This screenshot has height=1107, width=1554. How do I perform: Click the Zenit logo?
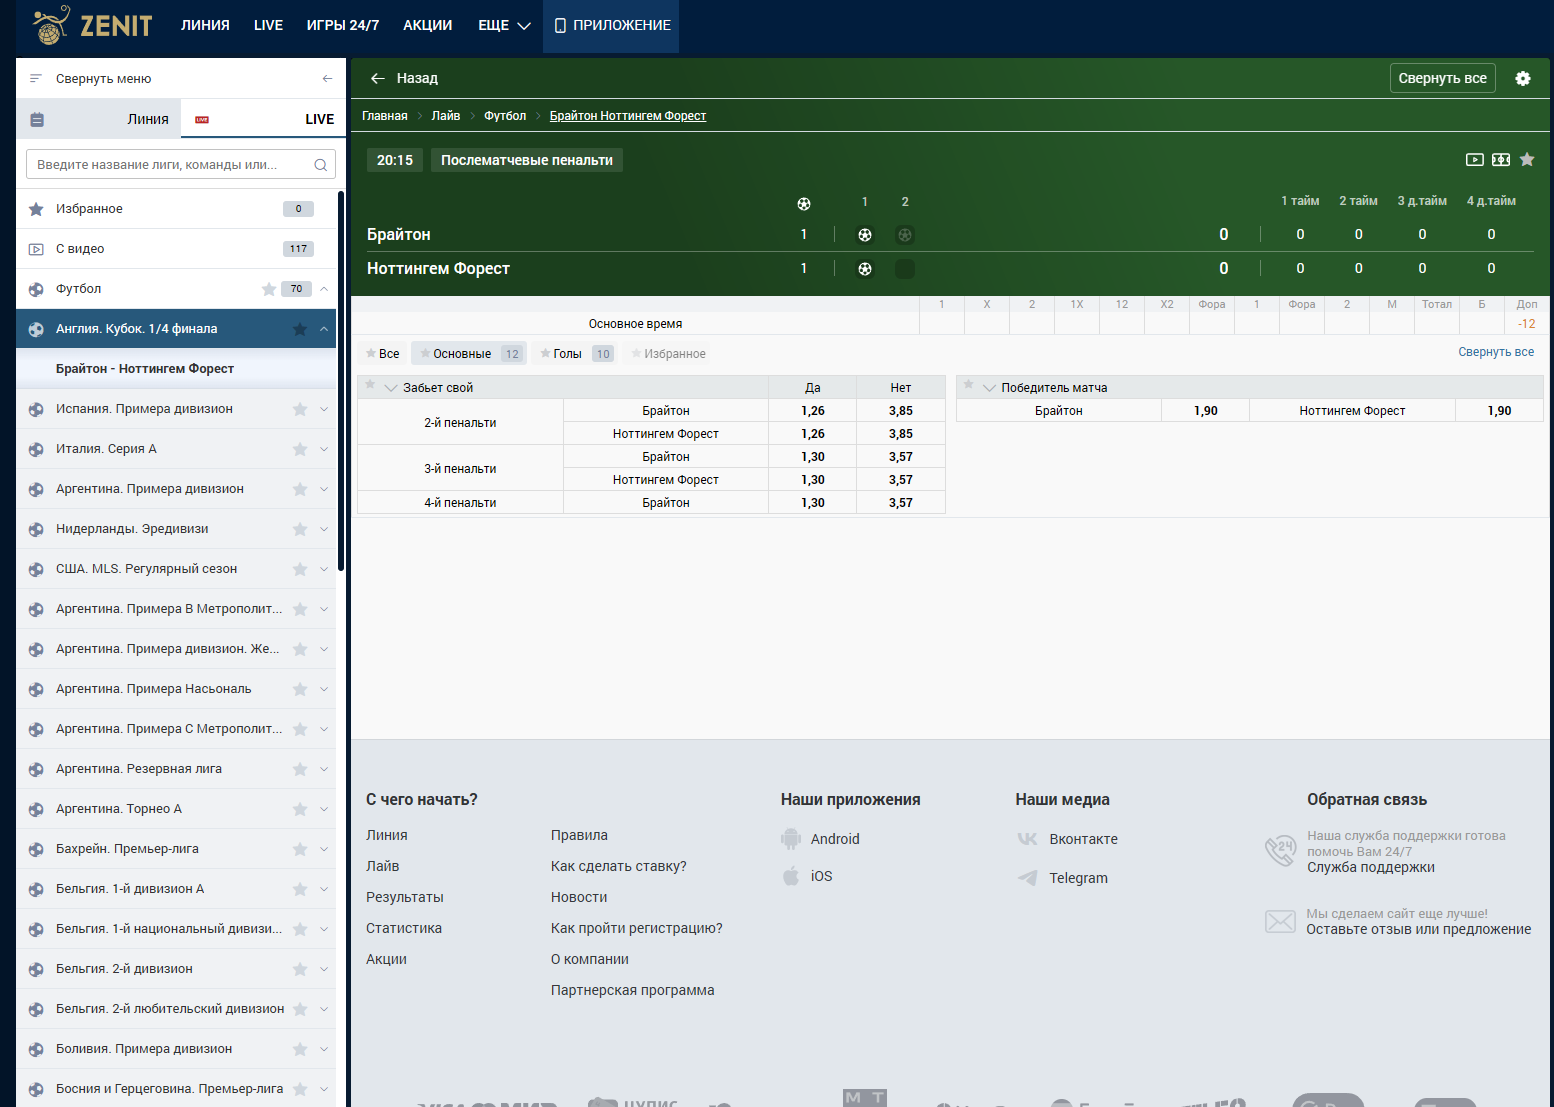coord(93,25)
